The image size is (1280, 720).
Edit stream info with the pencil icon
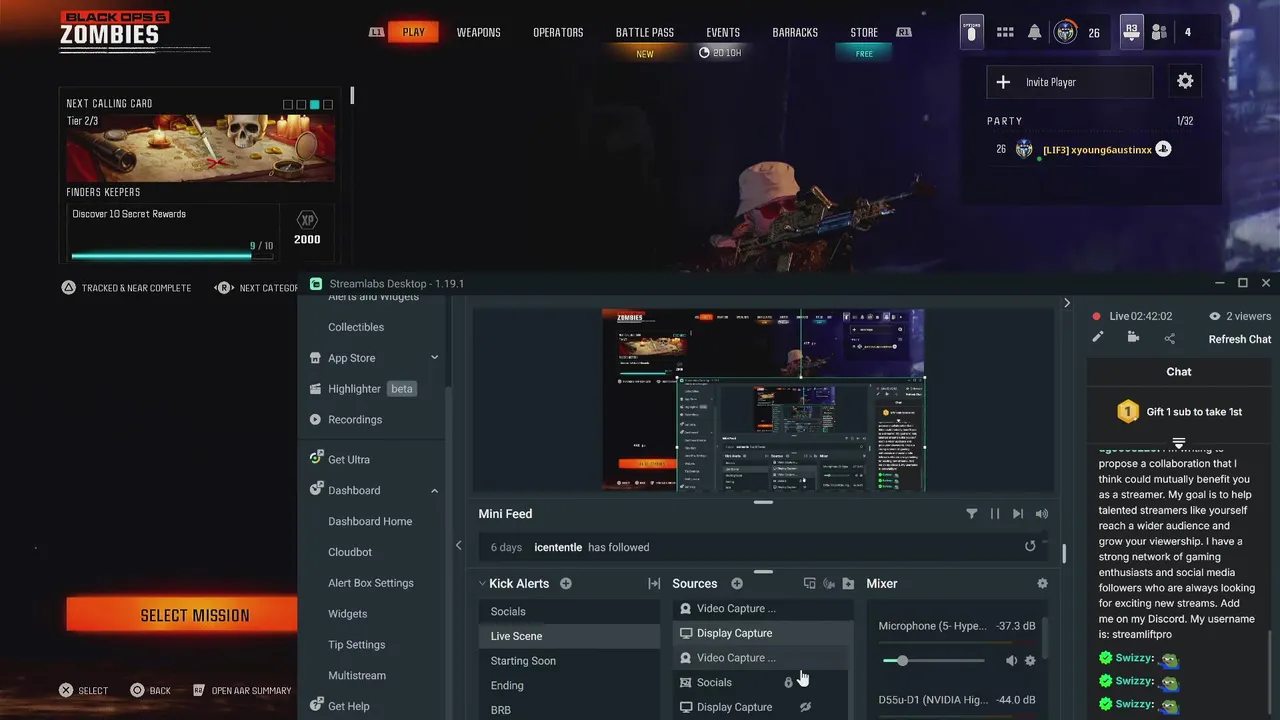1097,338
